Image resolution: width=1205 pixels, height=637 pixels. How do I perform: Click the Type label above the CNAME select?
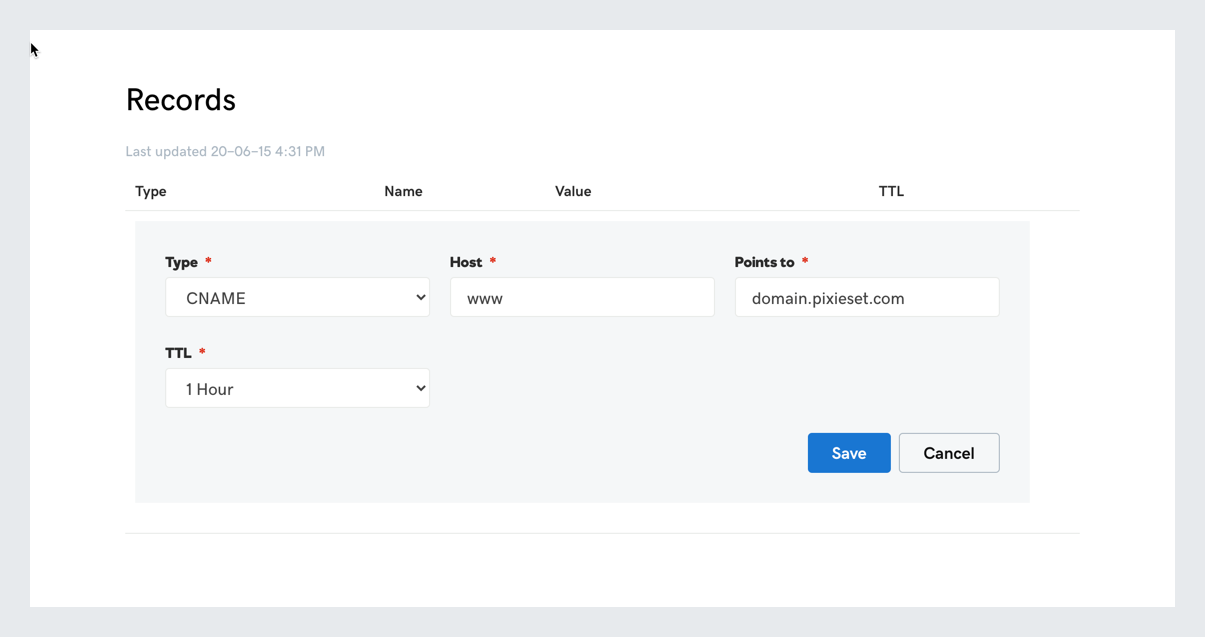181,262
